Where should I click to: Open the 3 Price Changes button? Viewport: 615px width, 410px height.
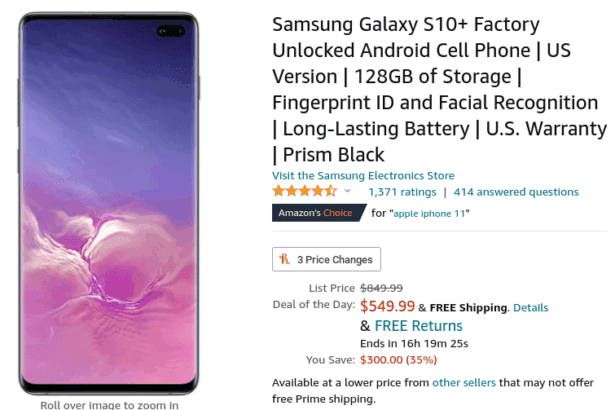[x=326, y=259]
